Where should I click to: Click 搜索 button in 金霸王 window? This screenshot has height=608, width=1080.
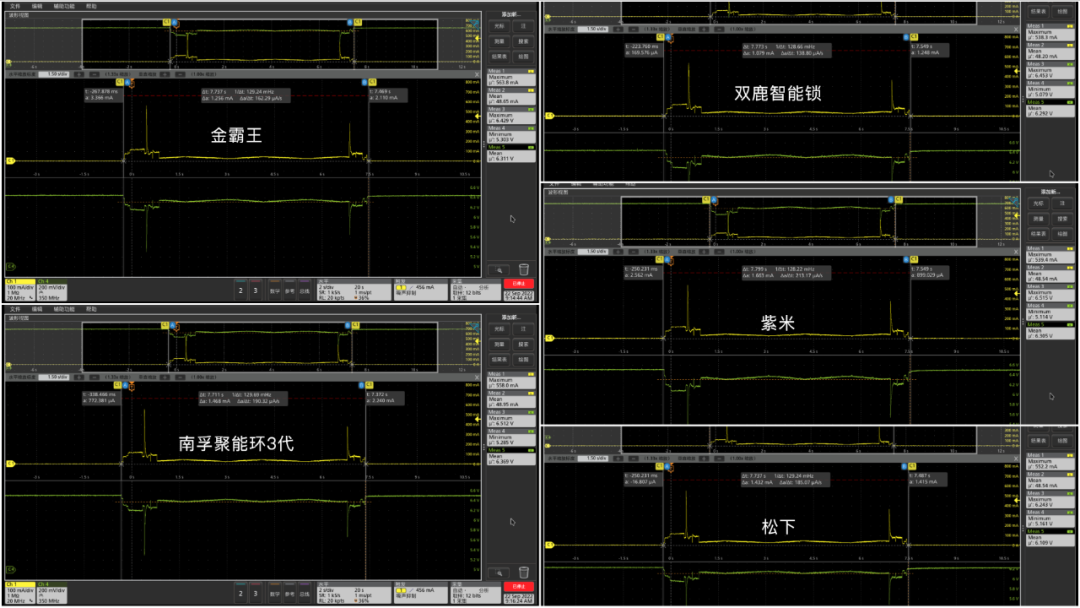tap(523, 41)
